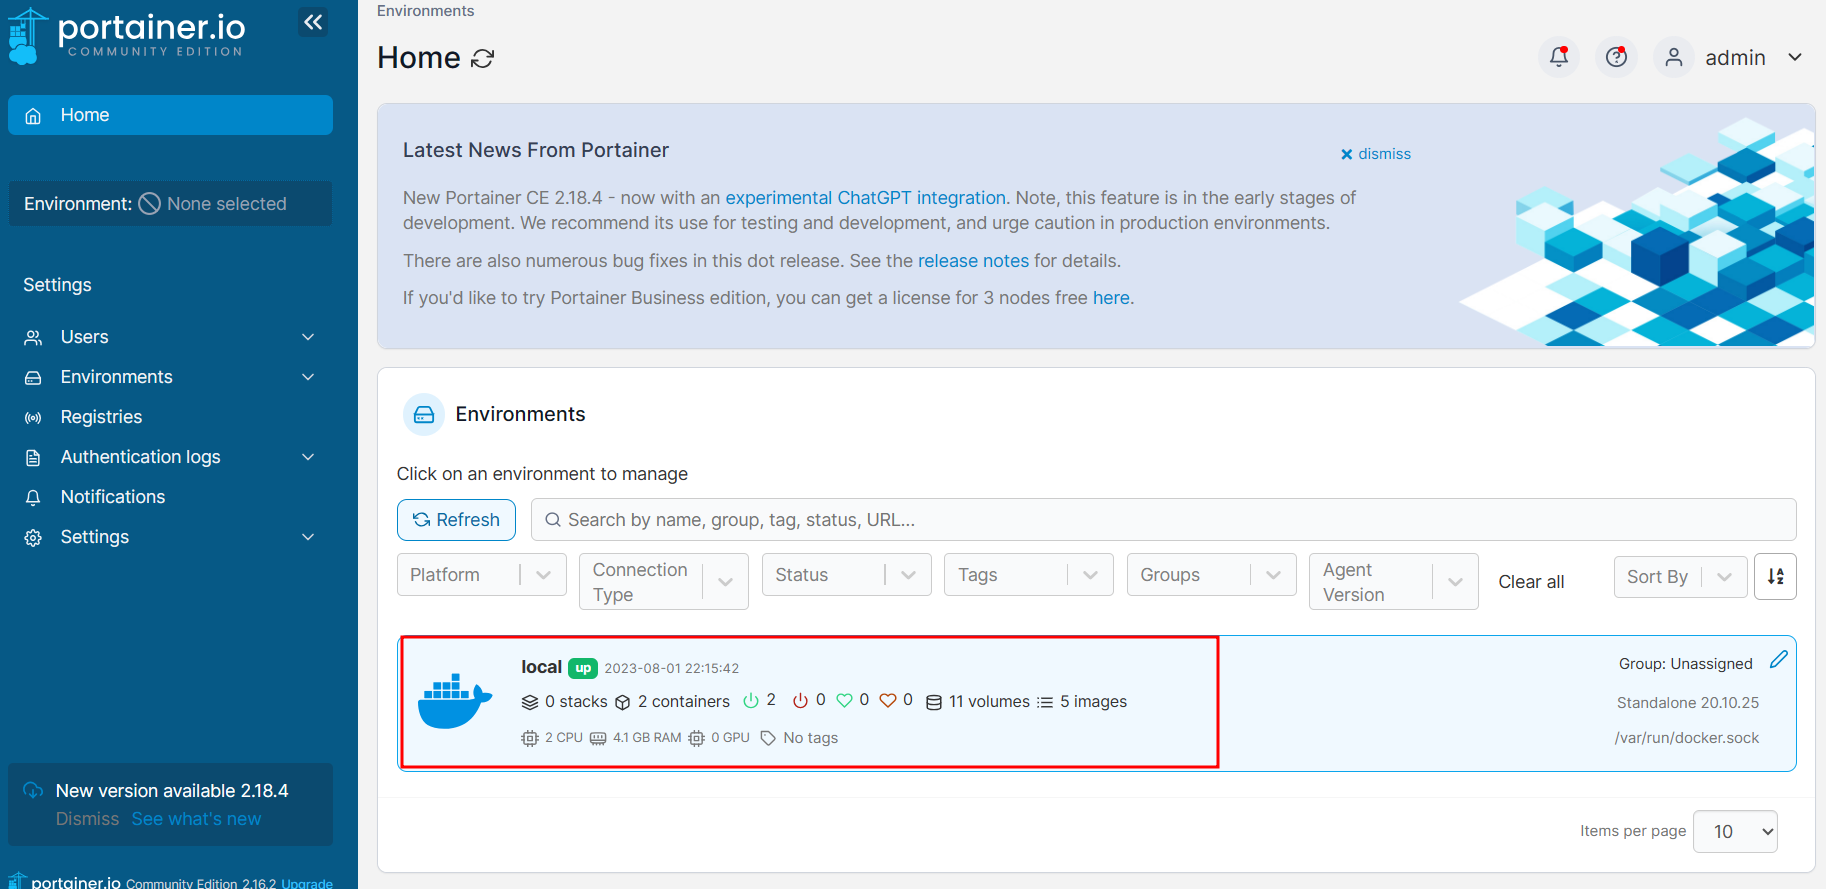Open the Tags filter dropdown

[x=1029, y=575]
